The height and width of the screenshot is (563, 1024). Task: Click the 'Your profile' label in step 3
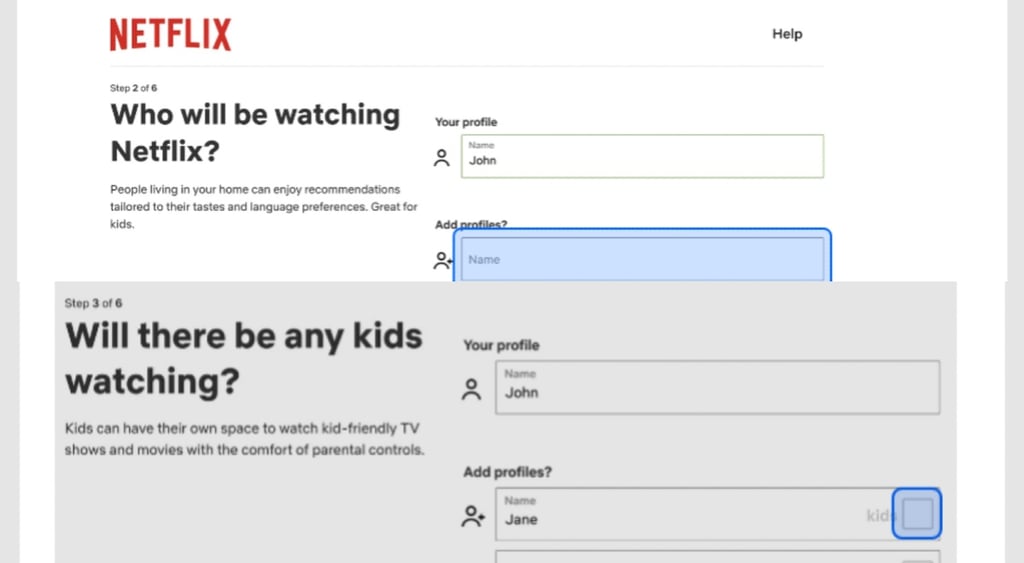point(501,345)
